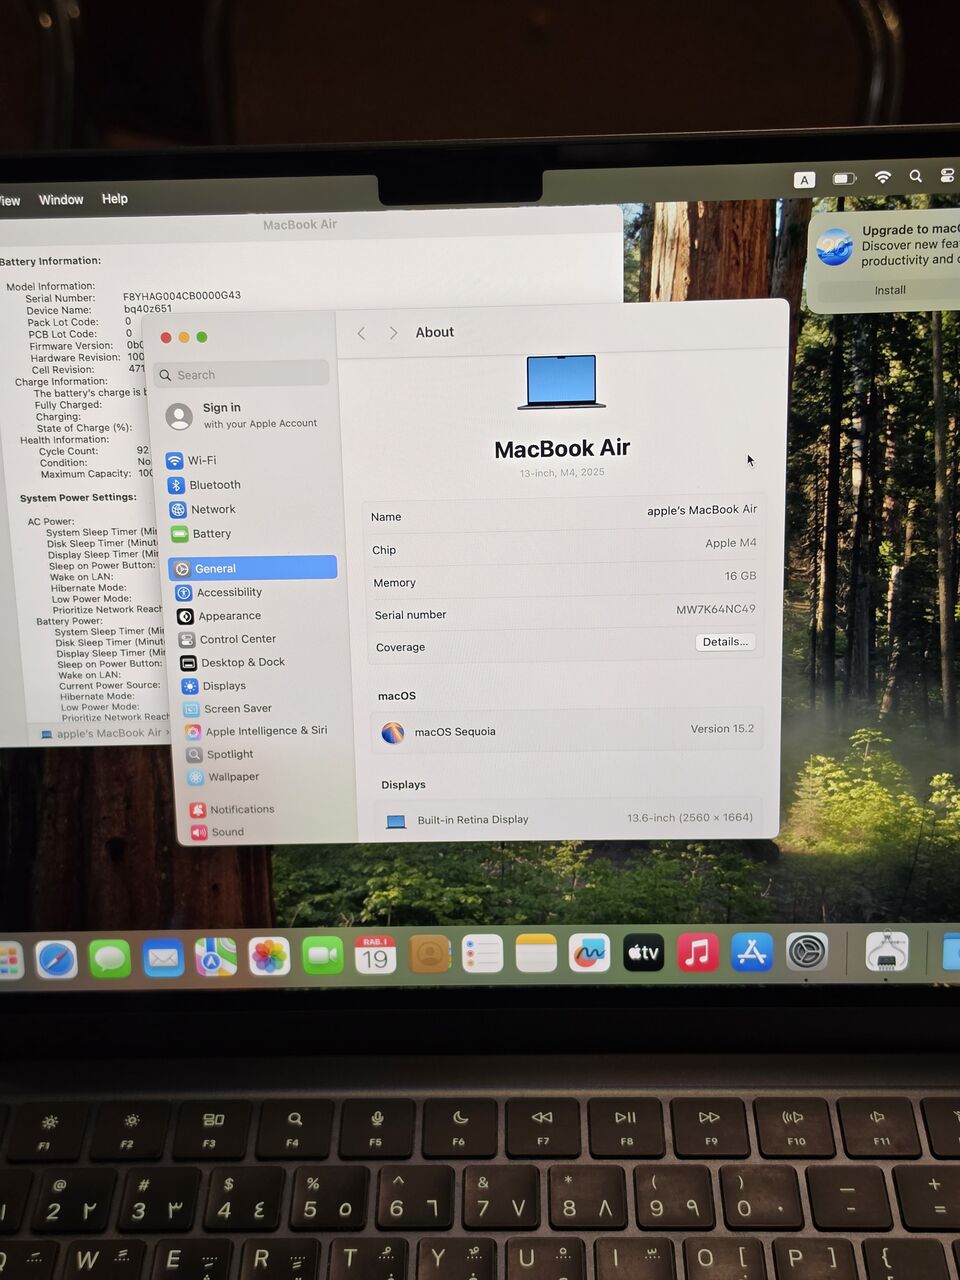Open the Help menu
This screenshot has height=1280, width=960.
(x=115, y=199)
